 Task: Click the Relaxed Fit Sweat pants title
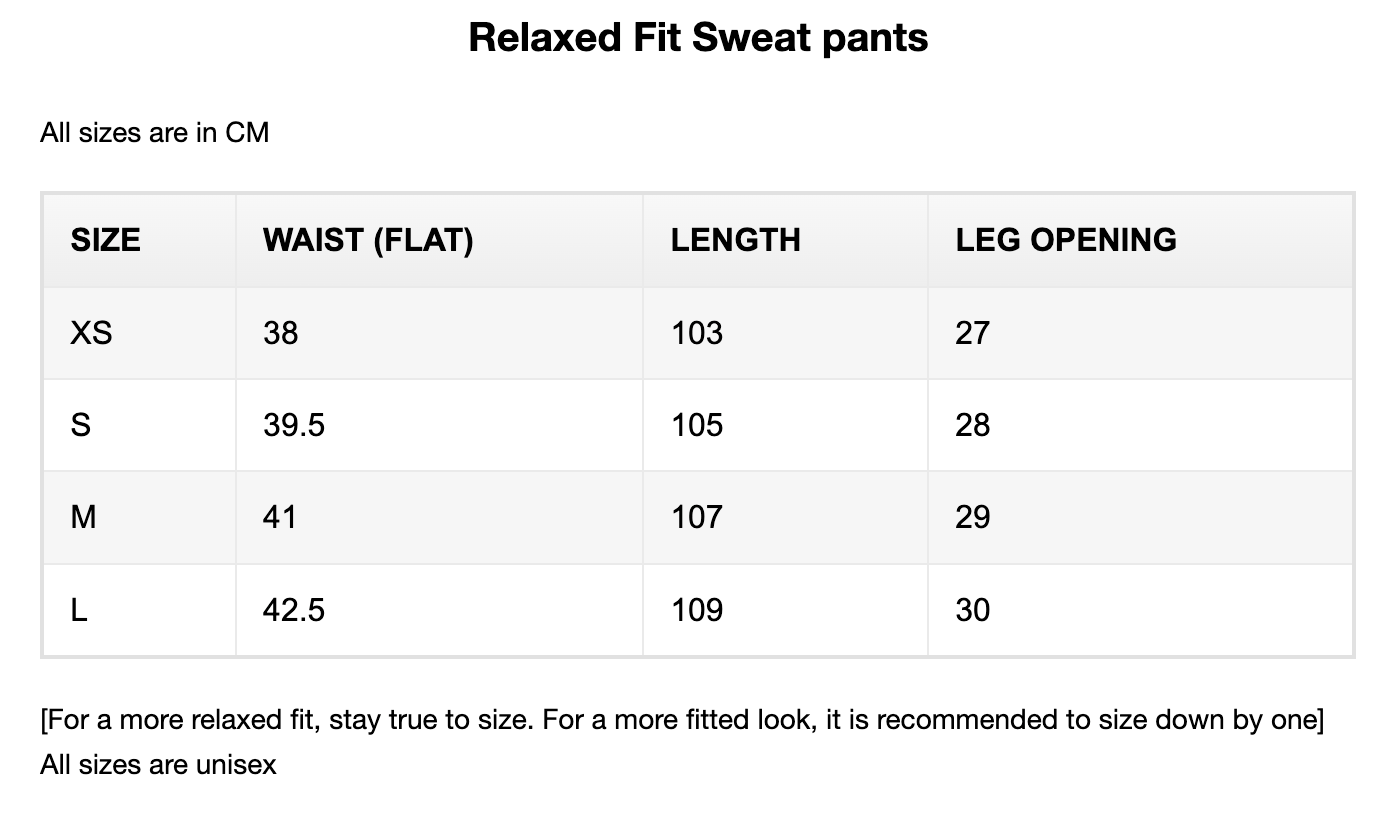click(698, 38)
